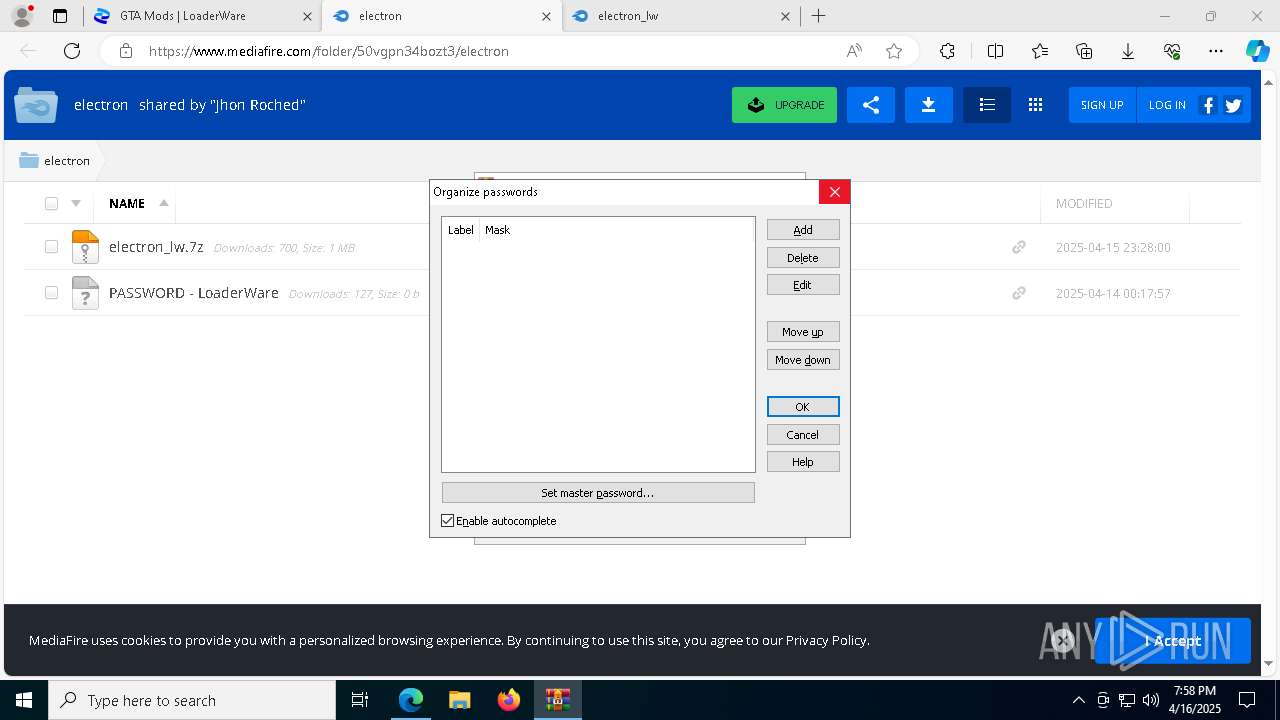Screen dimensions: 1280x720
Task: Toggle split screen view
Action: click(x=995, y=51)
